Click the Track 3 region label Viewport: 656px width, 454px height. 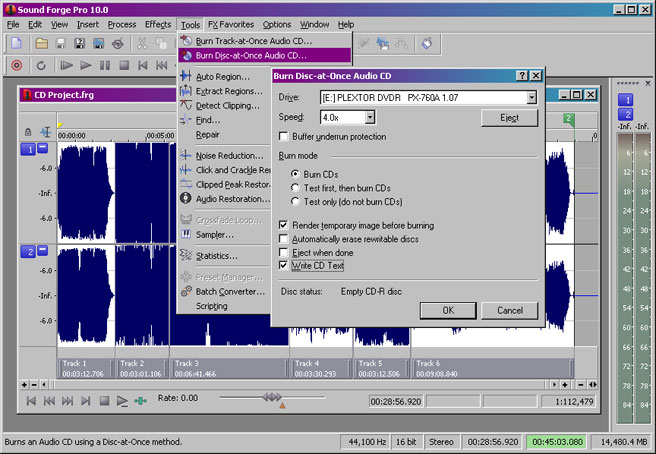[x=228, y=368]
